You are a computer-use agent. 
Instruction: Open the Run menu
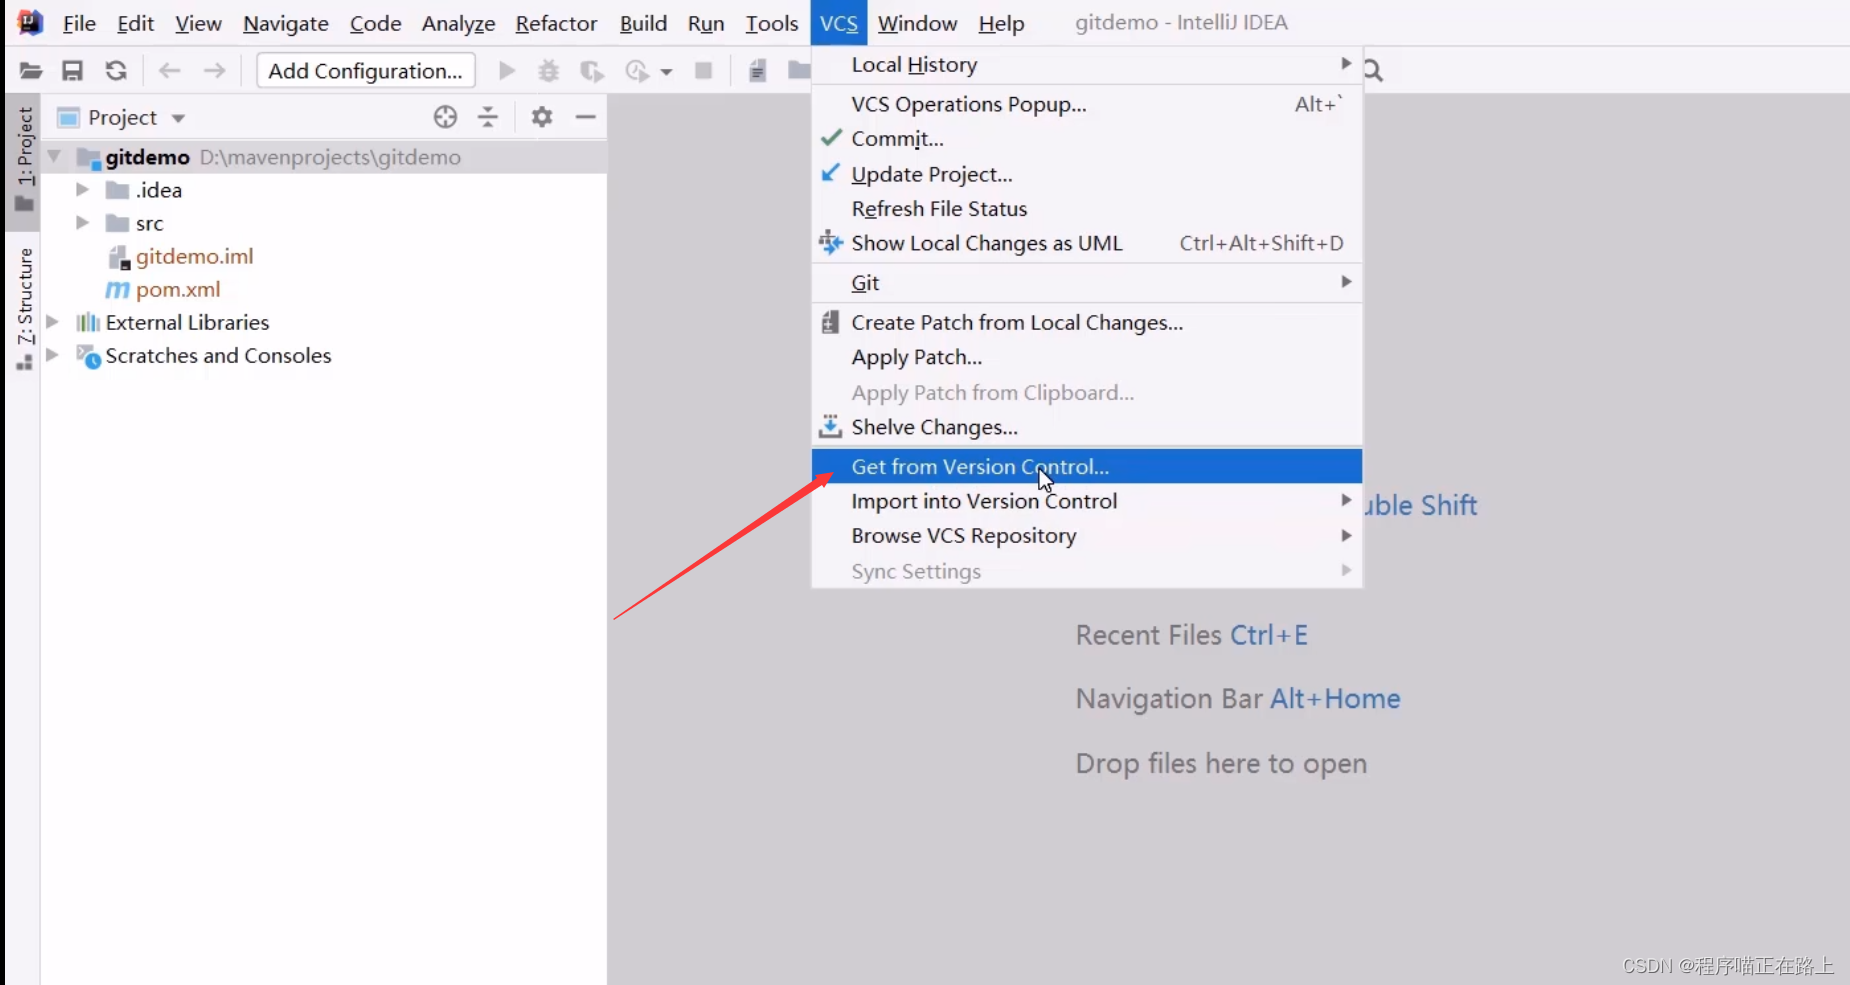(706, 23)
